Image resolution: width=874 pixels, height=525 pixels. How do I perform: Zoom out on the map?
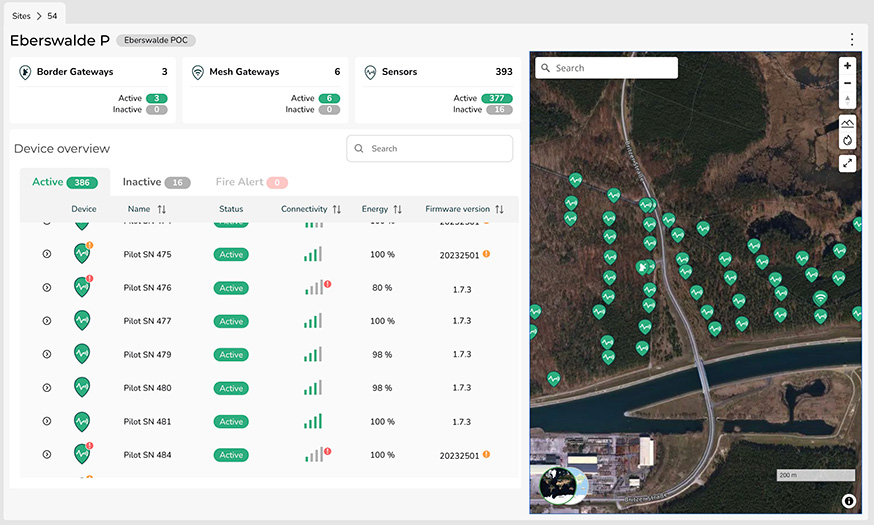(x=847, y=83)
